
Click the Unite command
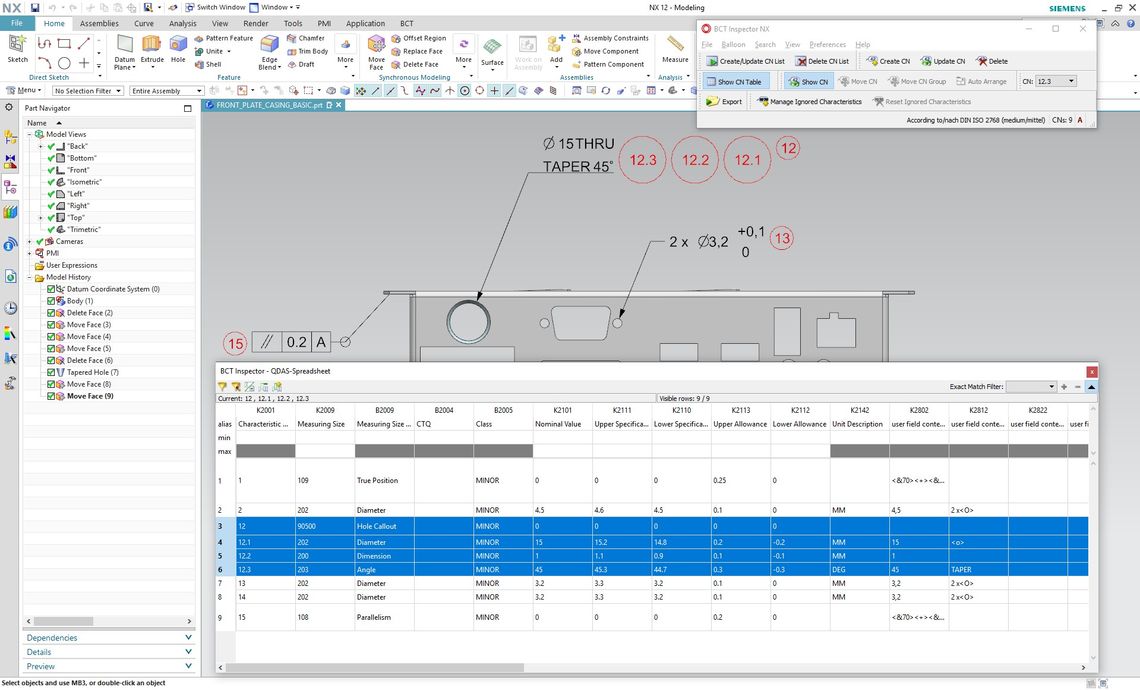(212, 52)
